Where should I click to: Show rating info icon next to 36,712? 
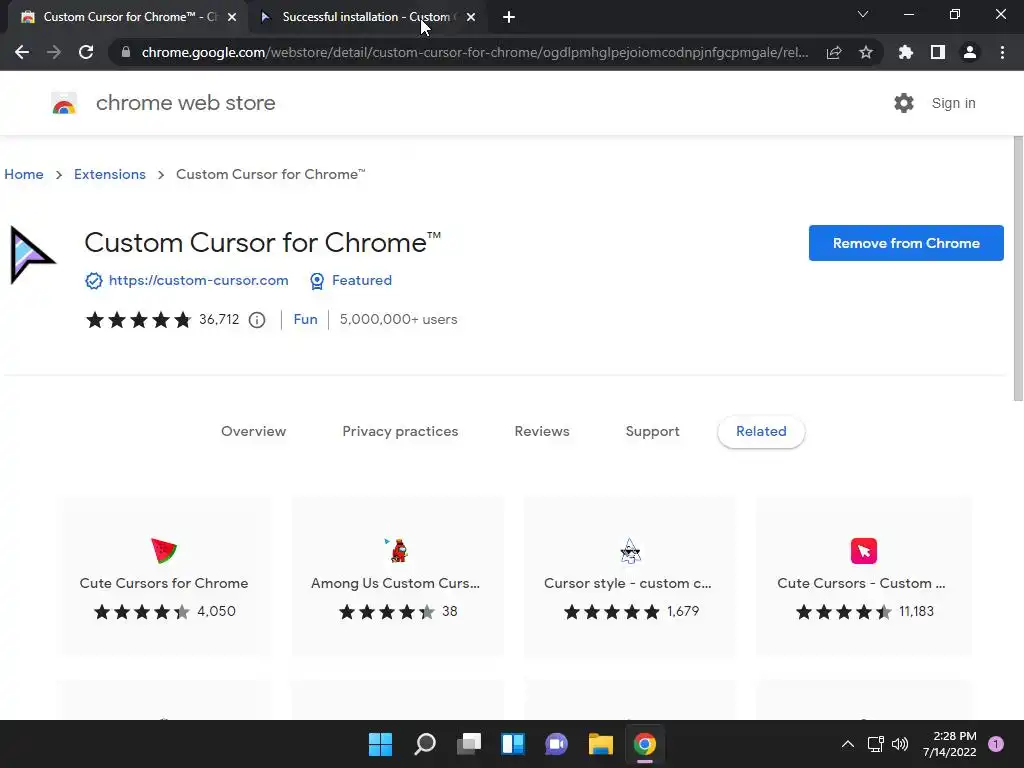[257, 320]
